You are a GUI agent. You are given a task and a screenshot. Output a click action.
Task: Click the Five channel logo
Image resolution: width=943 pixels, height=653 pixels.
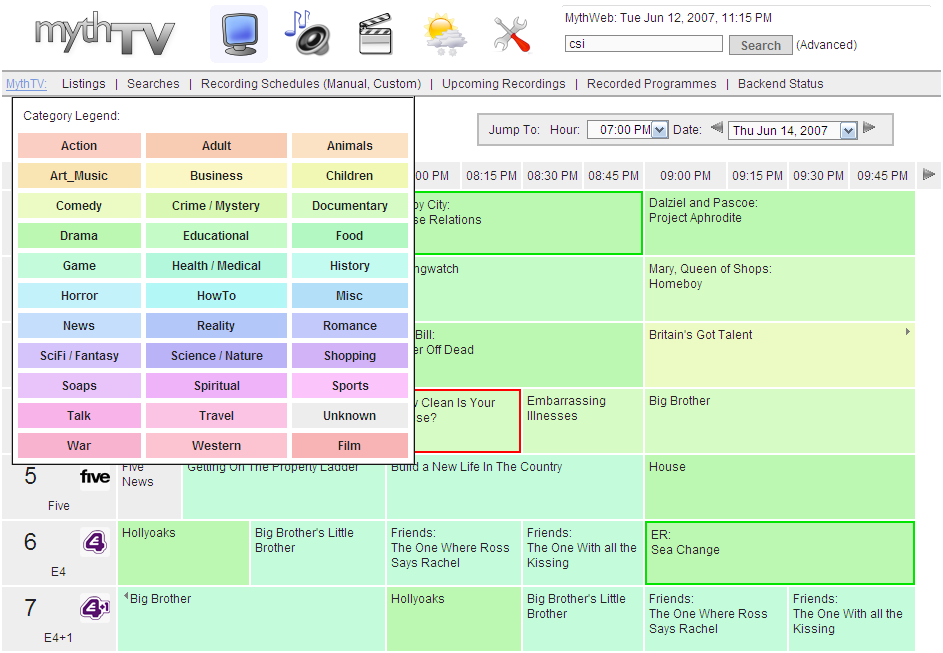(95, 477)
